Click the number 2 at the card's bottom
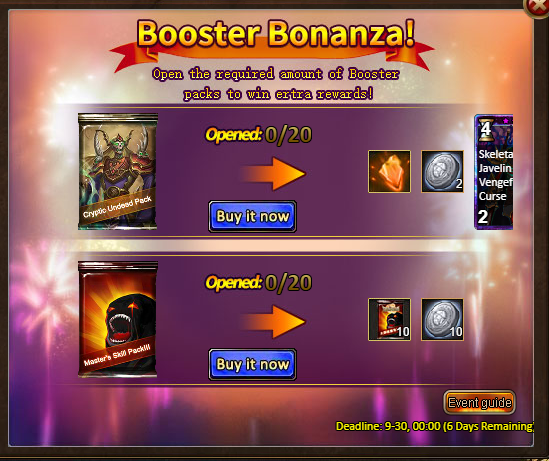 [x=483, y=217]
